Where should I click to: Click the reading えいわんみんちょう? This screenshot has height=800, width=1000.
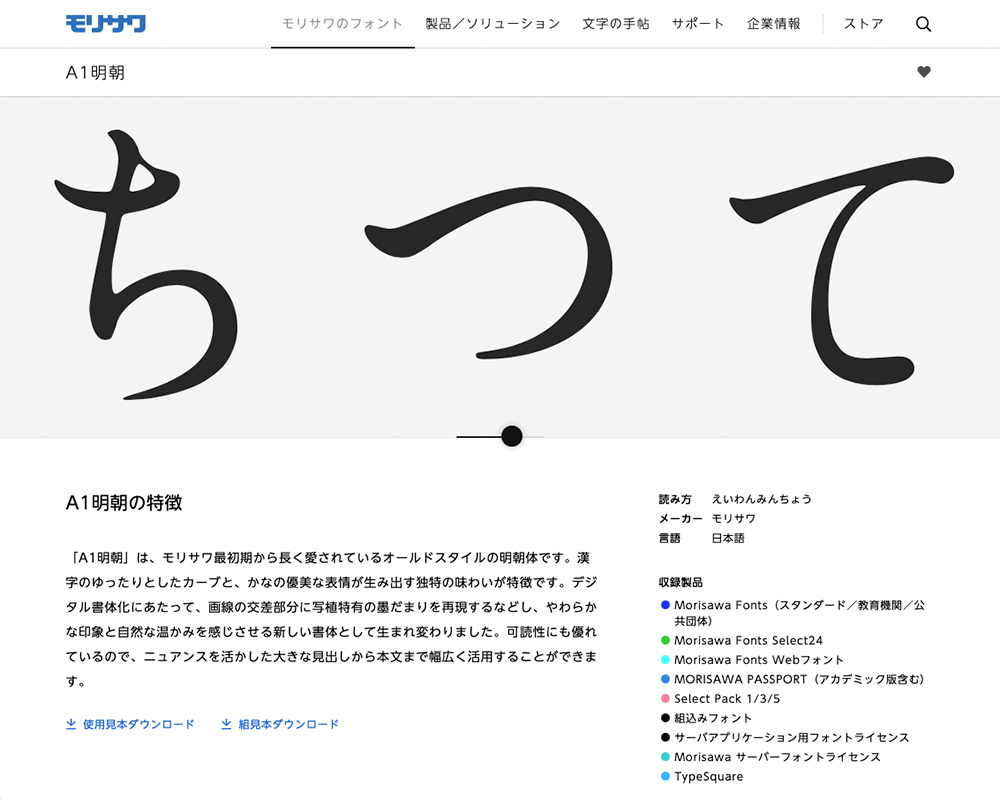pyautogui.click(x=761, y=499)
